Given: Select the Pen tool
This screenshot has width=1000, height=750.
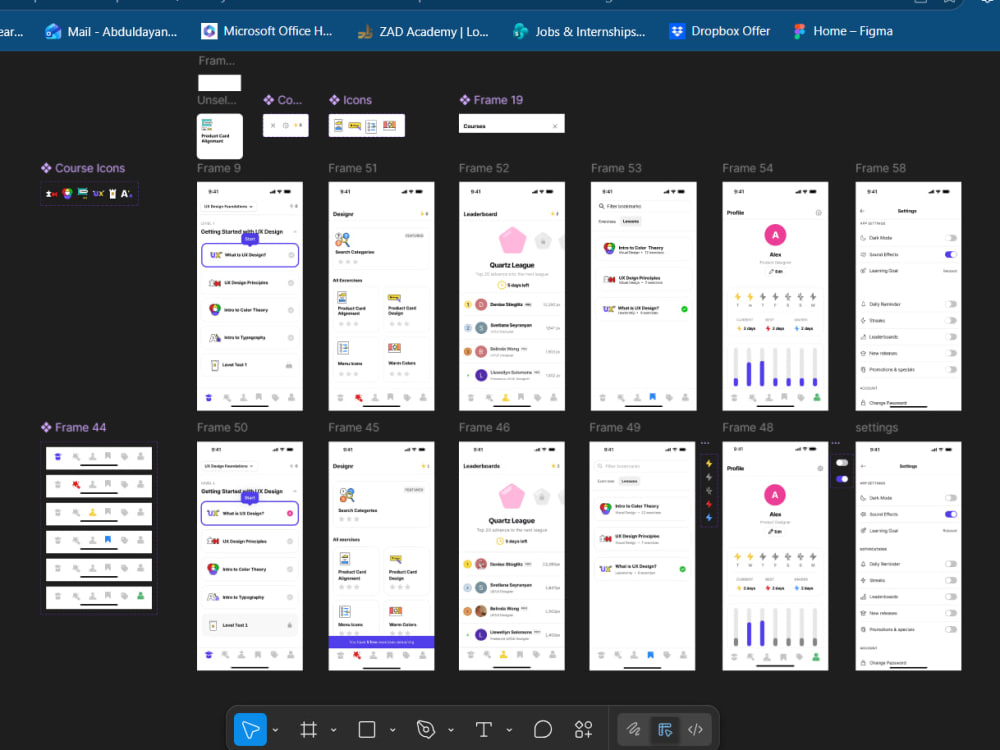Looking at the screenshot, I should (425, 729).
